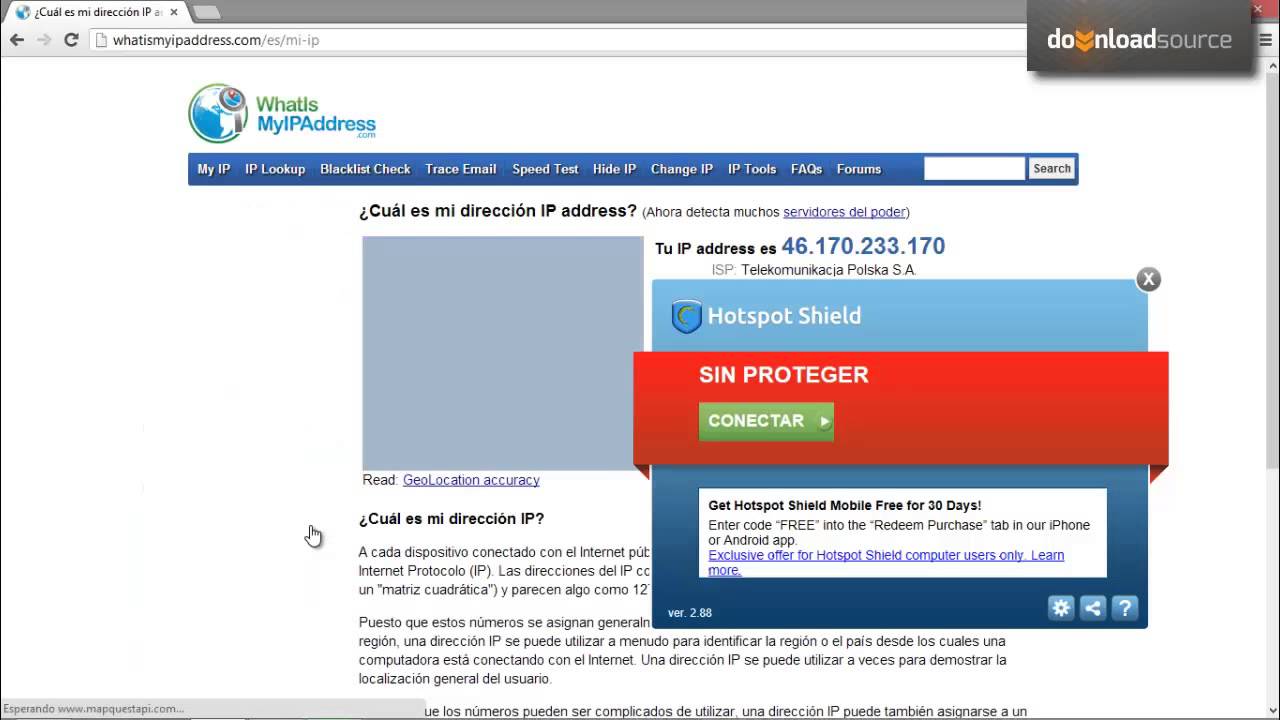This screenshot has height=720, width=1280.
Task: Click the 'SIN PROTEGER' status text
Action: tap(784, 375)
